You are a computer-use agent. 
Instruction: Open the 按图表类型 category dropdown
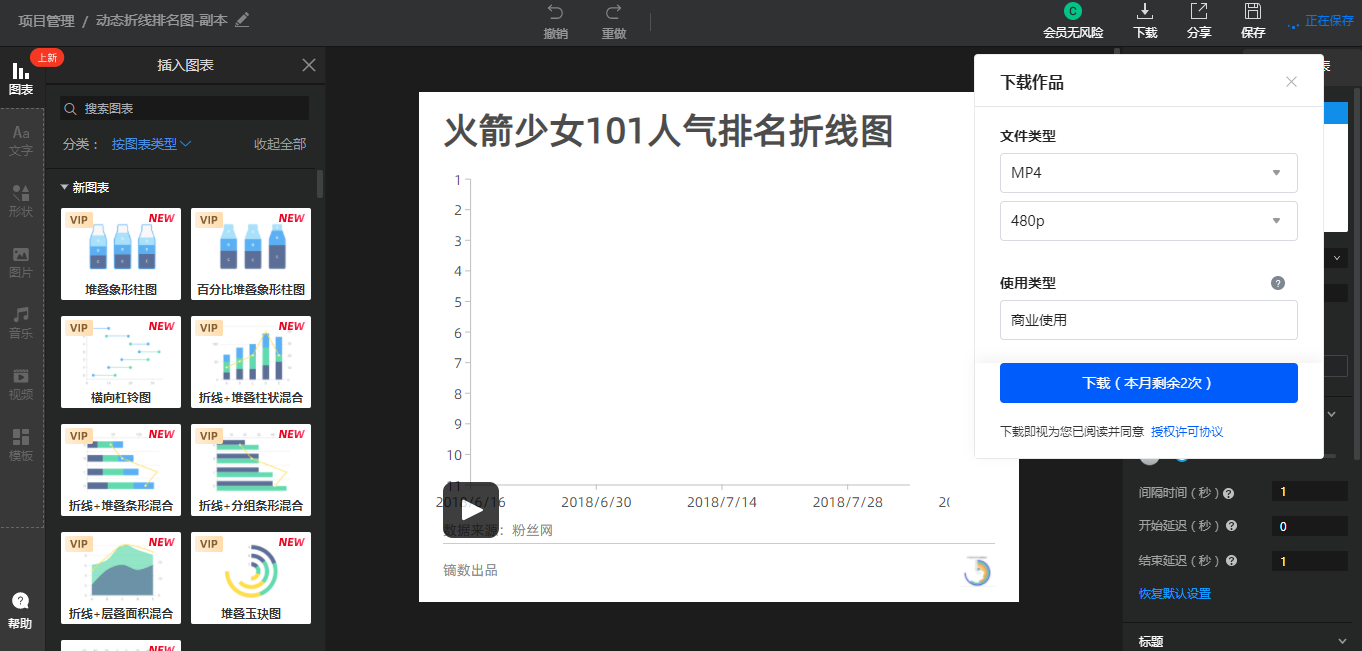[151, 144]
